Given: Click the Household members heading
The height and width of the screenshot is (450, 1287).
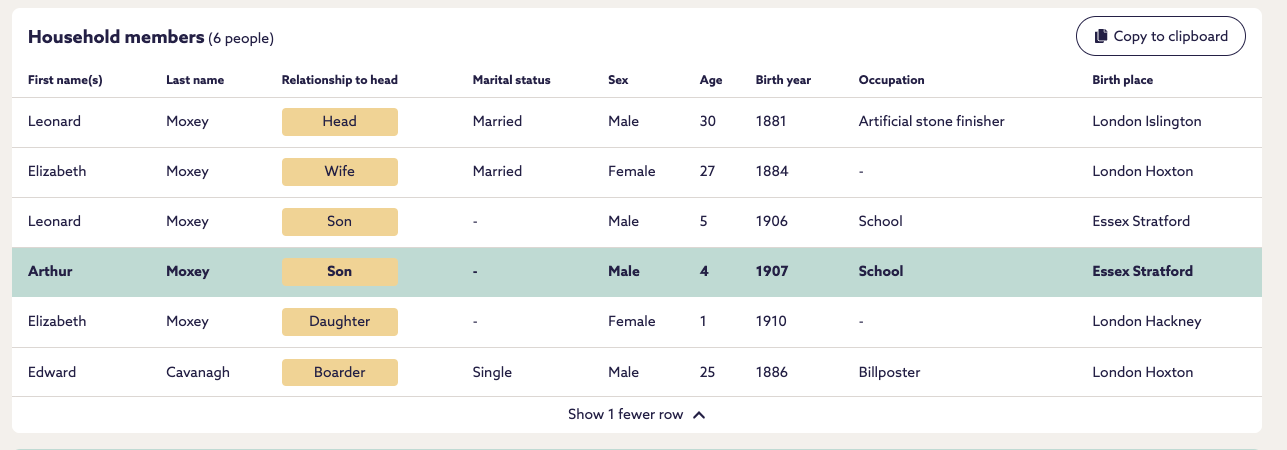Looking at the screenshot, I should click(x=115, y=37).
